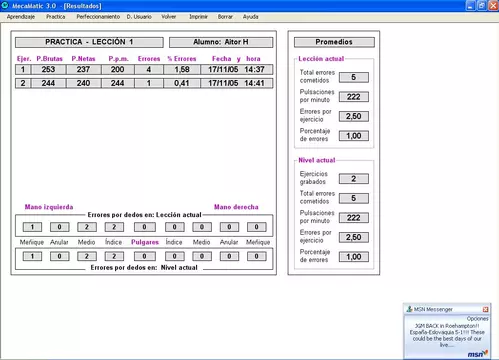Select date cell 17/11/05 14:37

point(237,69)
